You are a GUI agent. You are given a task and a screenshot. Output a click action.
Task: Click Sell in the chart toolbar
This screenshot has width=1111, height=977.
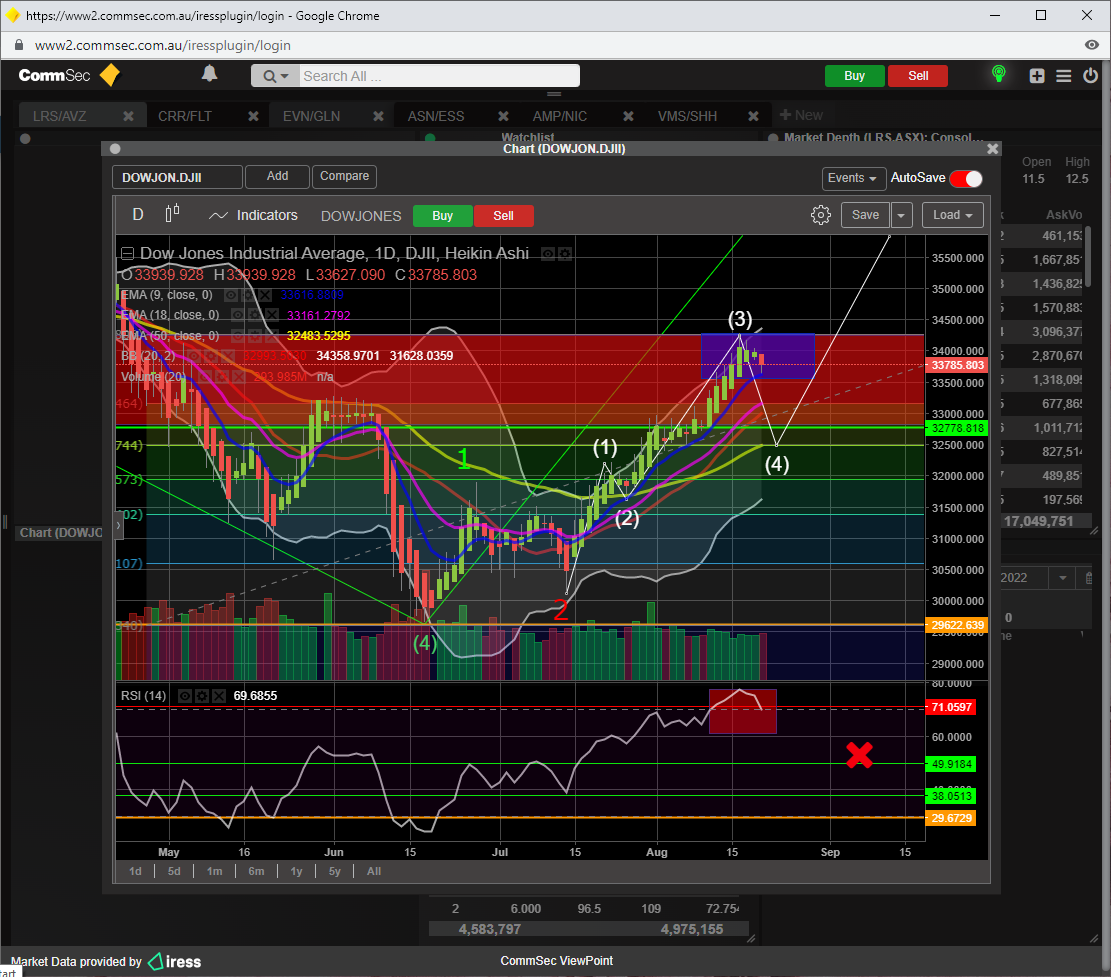(504, 215)
